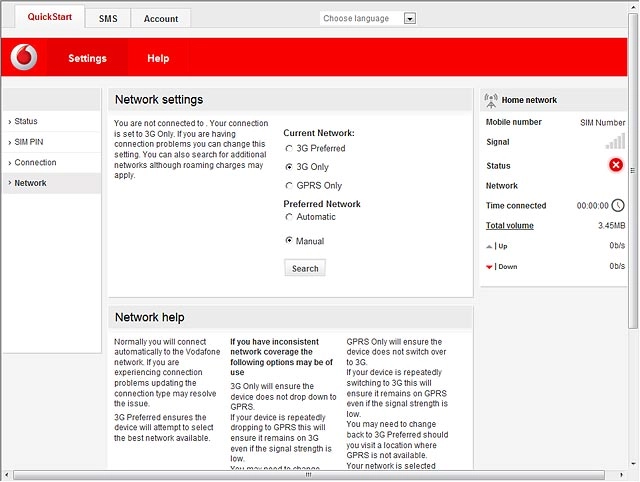Select the GPRS Only radio button
This screenshot has height=482, width=640.
[289, 186]
